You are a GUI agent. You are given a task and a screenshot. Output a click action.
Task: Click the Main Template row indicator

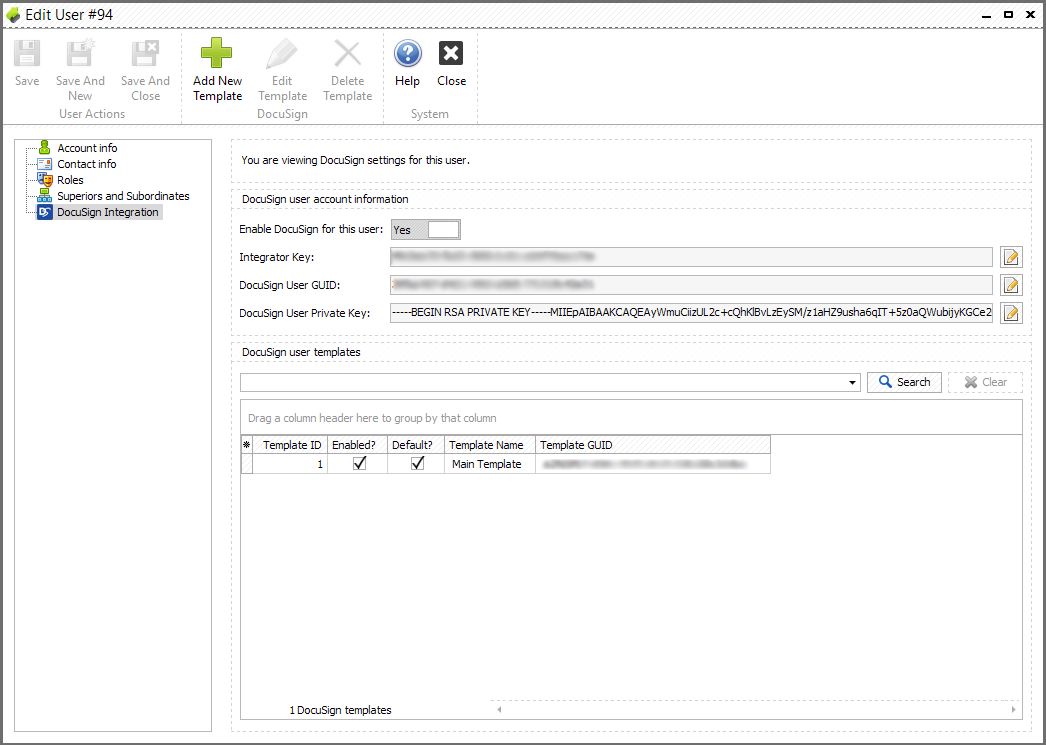(247, 464)
